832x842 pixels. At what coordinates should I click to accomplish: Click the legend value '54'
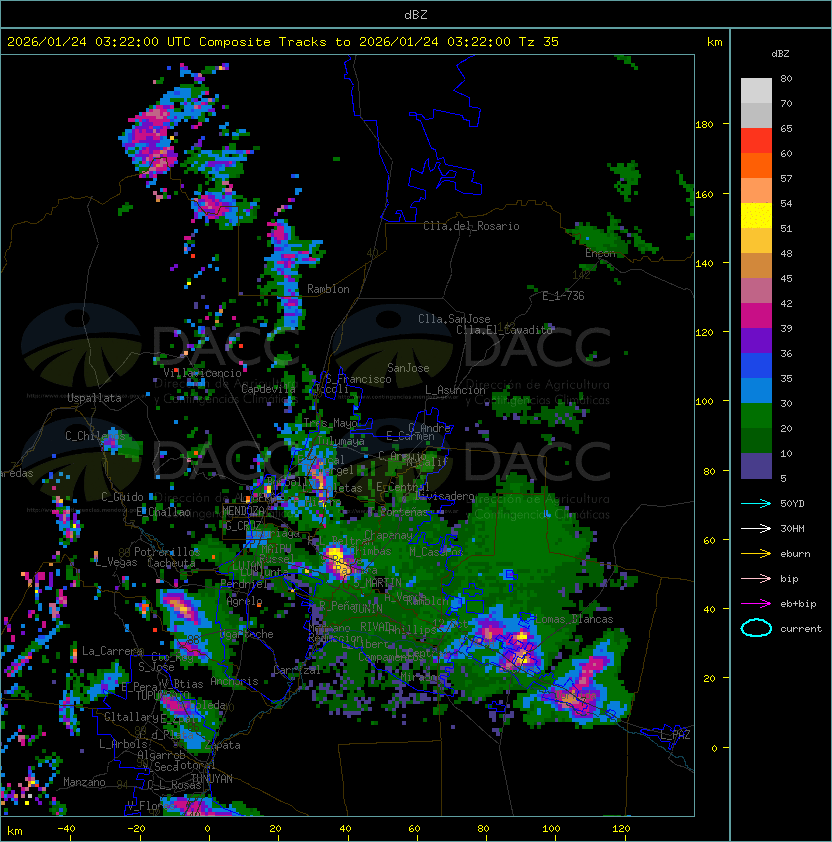[x=786, y=204]
